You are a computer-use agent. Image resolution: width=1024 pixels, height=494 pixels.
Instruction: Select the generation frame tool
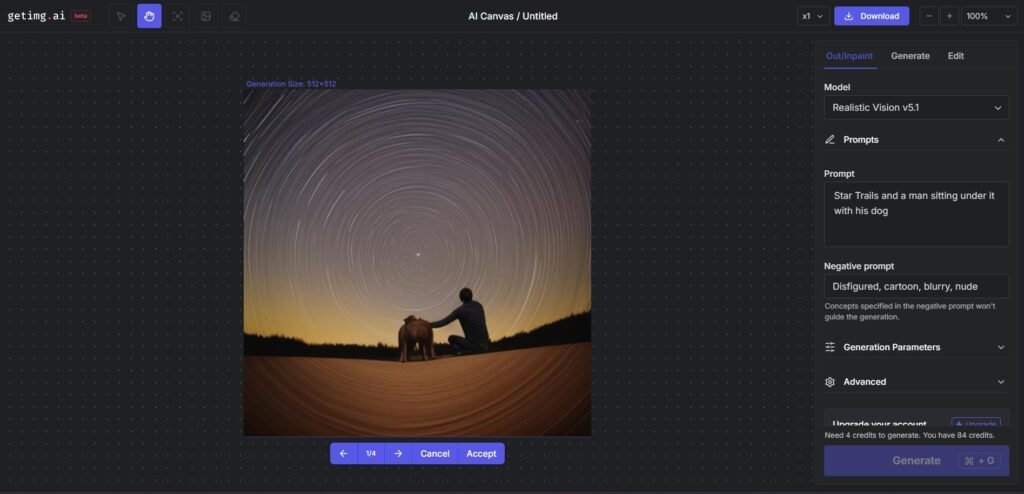pyautogui.click(x=177, y=16)
